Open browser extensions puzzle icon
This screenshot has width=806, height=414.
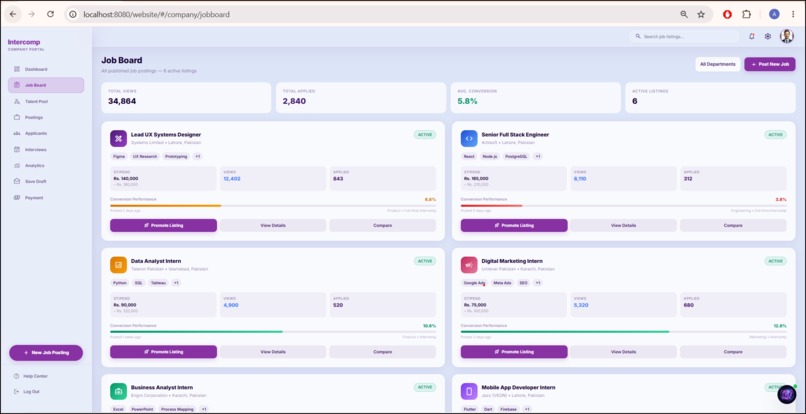coord(746,14)
